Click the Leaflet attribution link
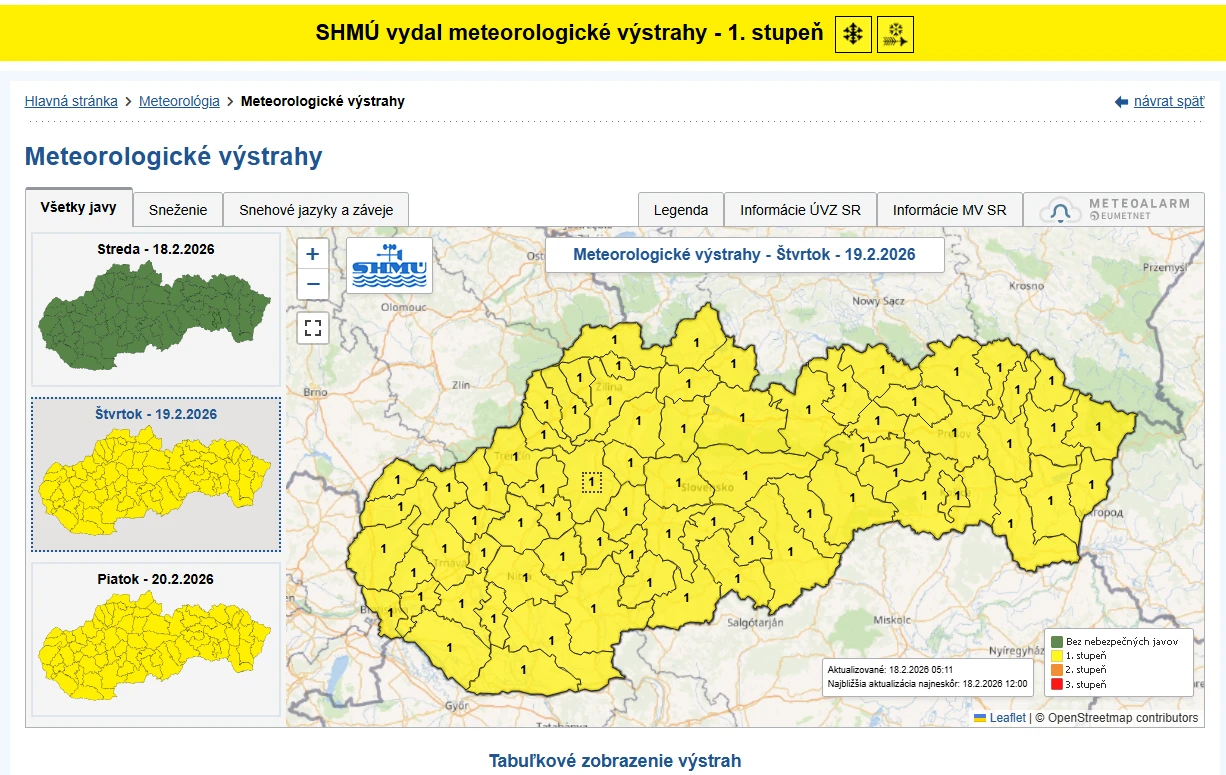The height and width of the screenshot is (775, 1226). 1007,717
